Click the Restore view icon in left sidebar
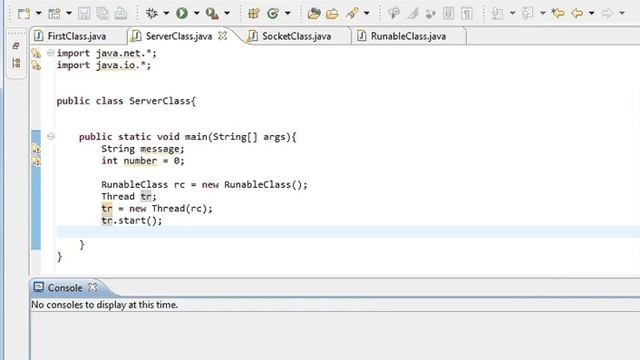The image size is (640, 360). [x=16, y=46]
